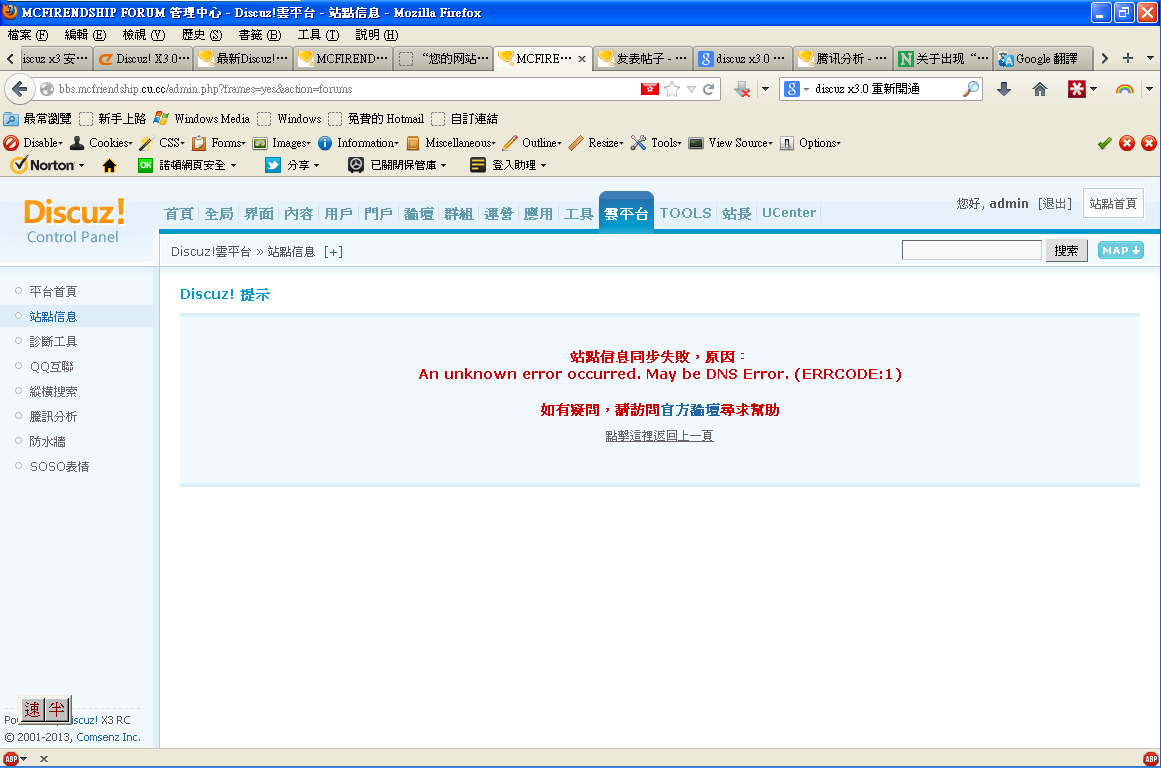
Task: Click the Norton home icon
Action: [x=110, y=165]
